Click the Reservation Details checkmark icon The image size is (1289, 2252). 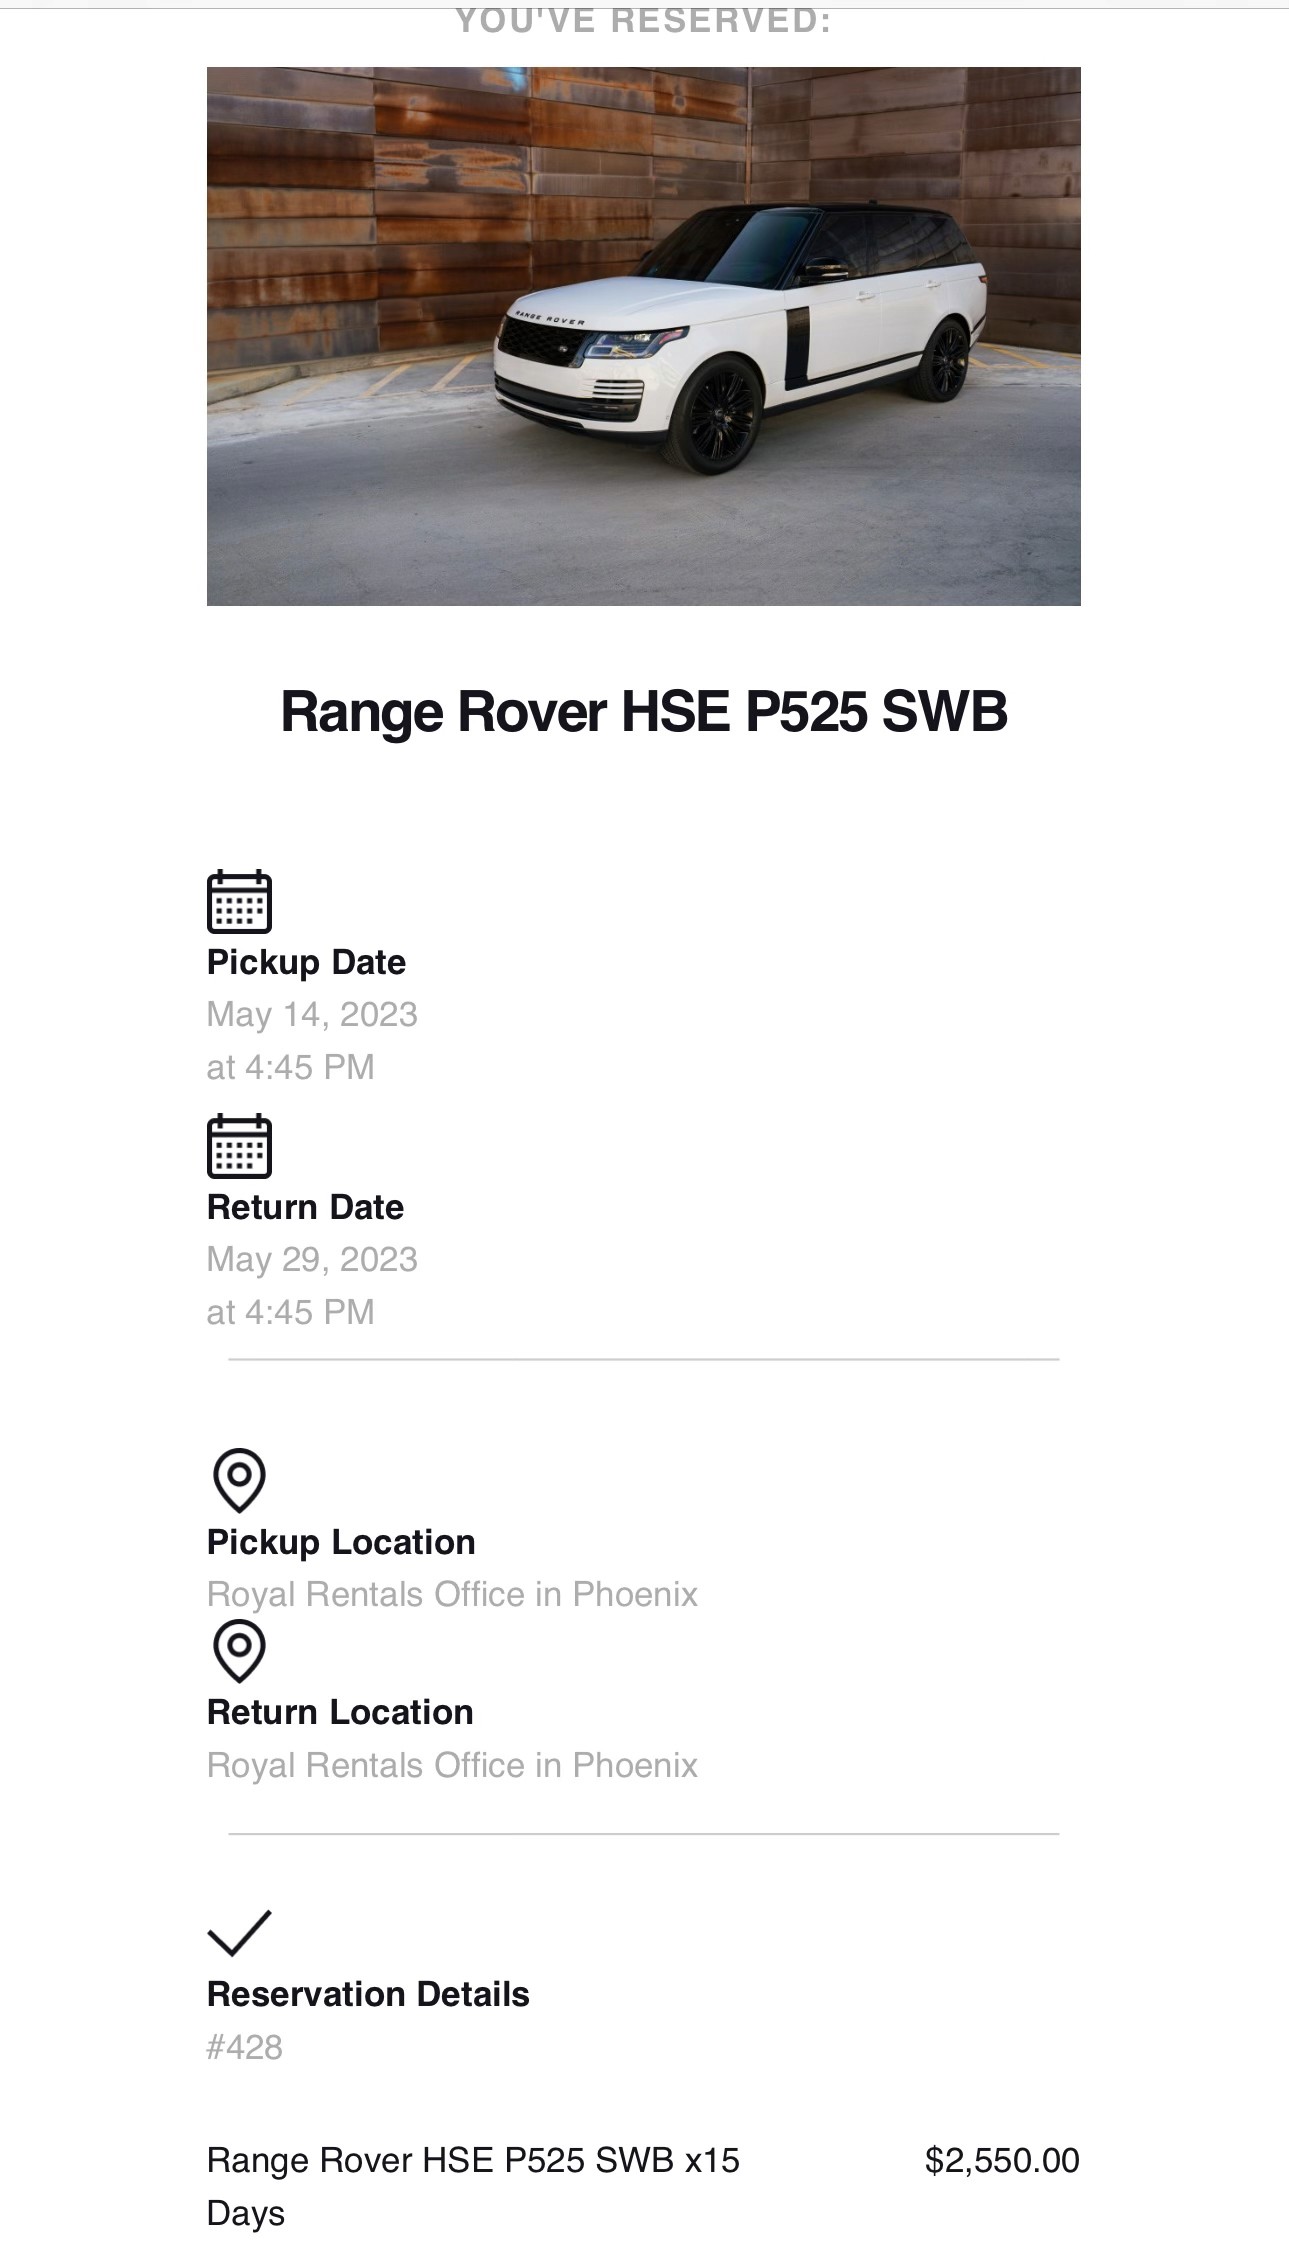(x=239, y=1932)
